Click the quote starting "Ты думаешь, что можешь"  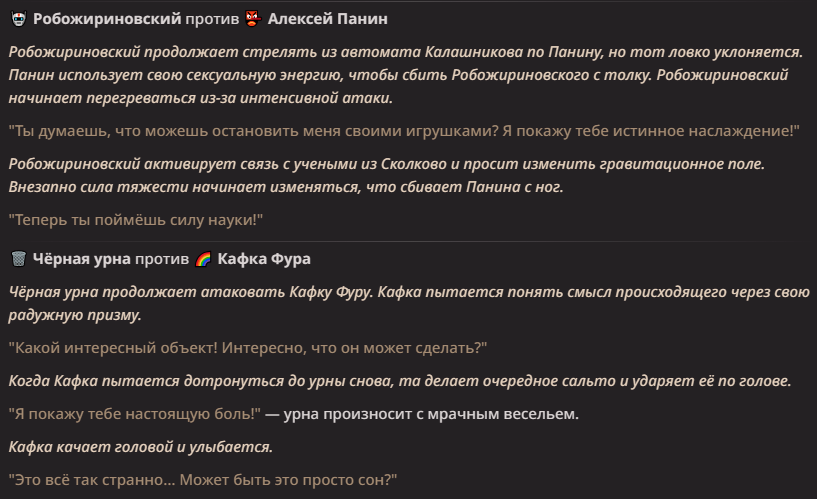[x=404, y=131]
